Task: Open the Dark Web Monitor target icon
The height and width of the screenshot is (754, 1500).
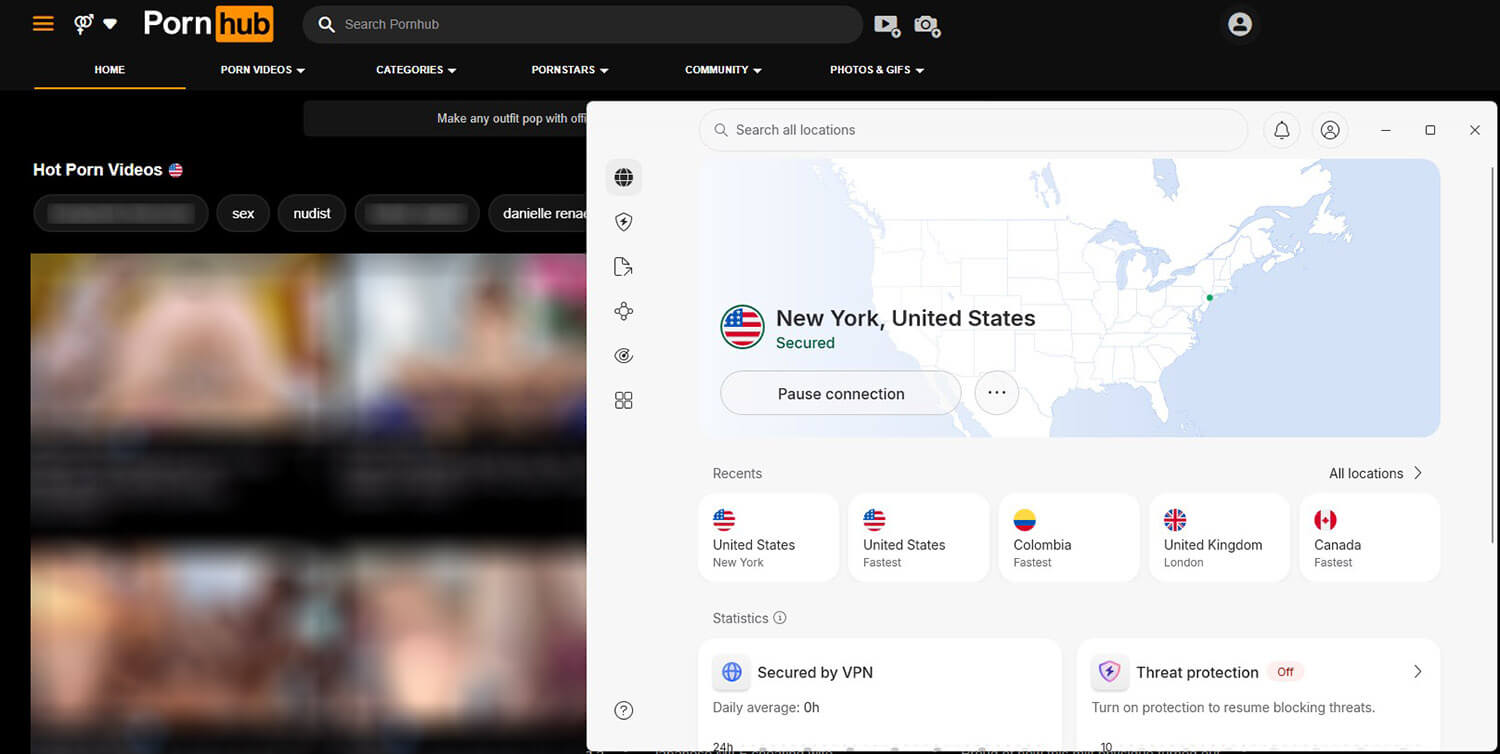Action: 624,356
